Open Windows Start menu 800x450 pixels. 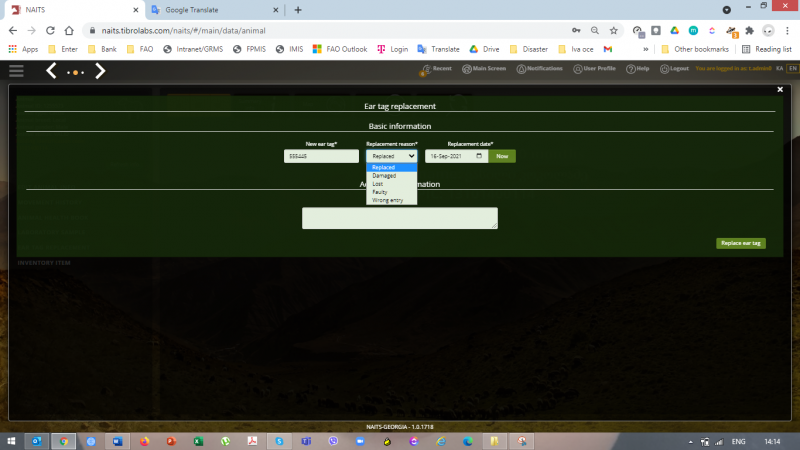click(x=11, y=441)
